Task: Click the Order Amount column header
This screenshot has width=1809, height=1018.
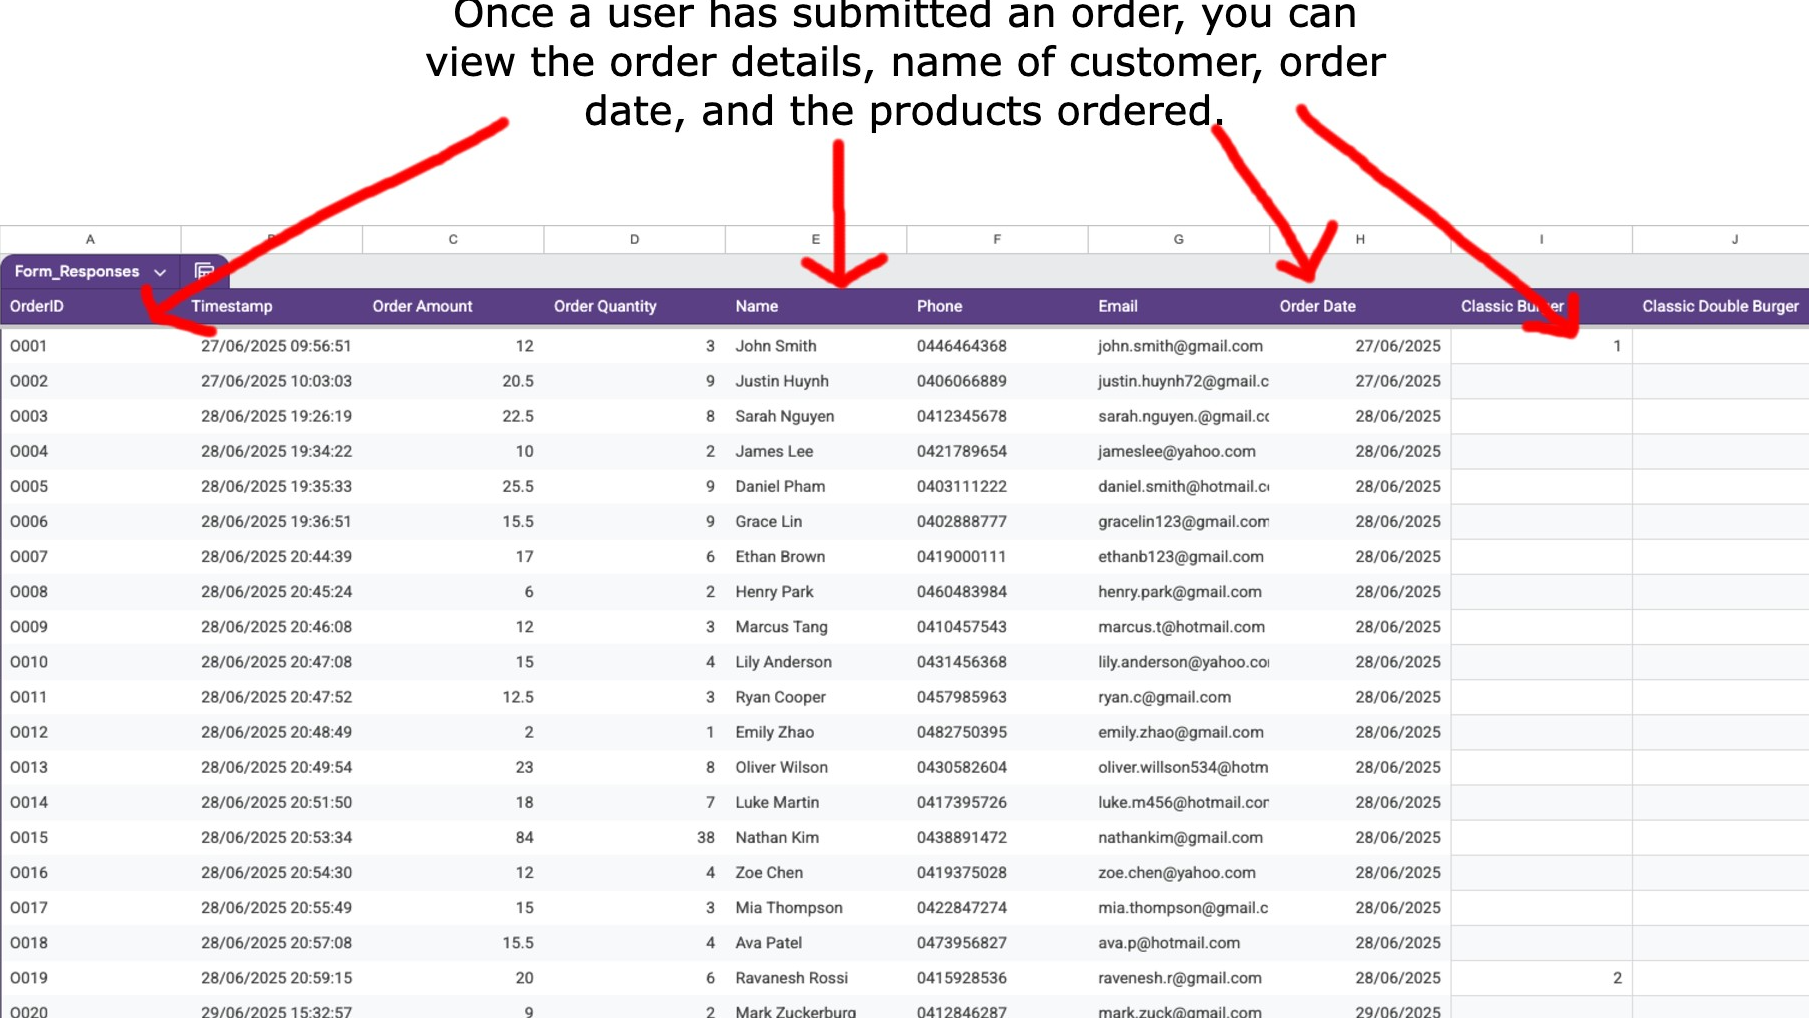Action: pos(422,306)
